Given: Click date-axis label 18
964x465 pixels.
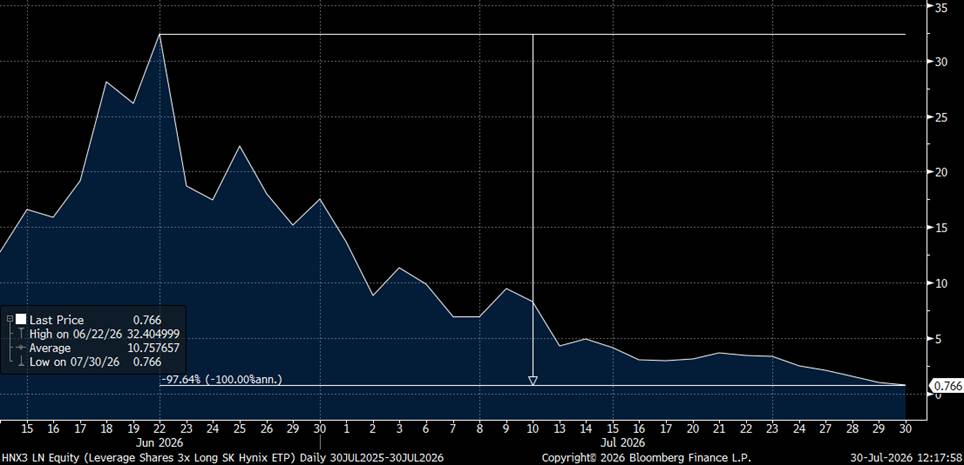Looking at the screenshot, I should pos(106,428).
